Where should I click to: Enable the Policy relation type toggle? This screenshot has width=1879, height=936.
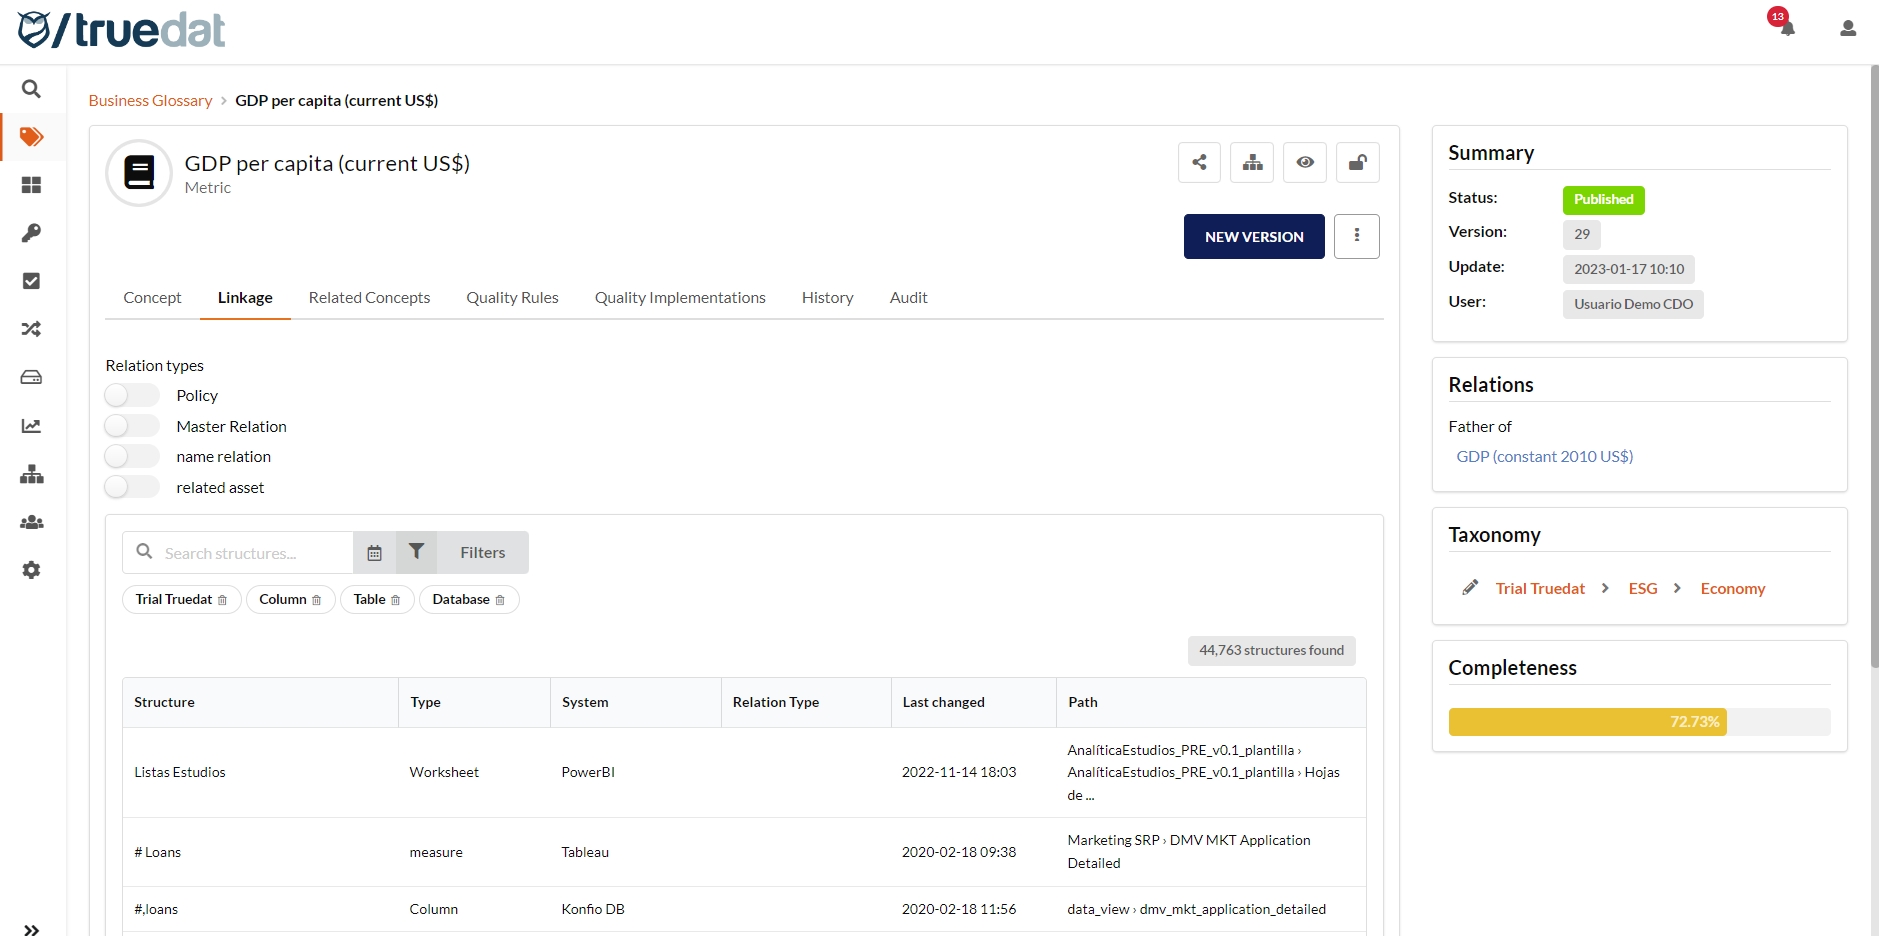coord(132,395)
